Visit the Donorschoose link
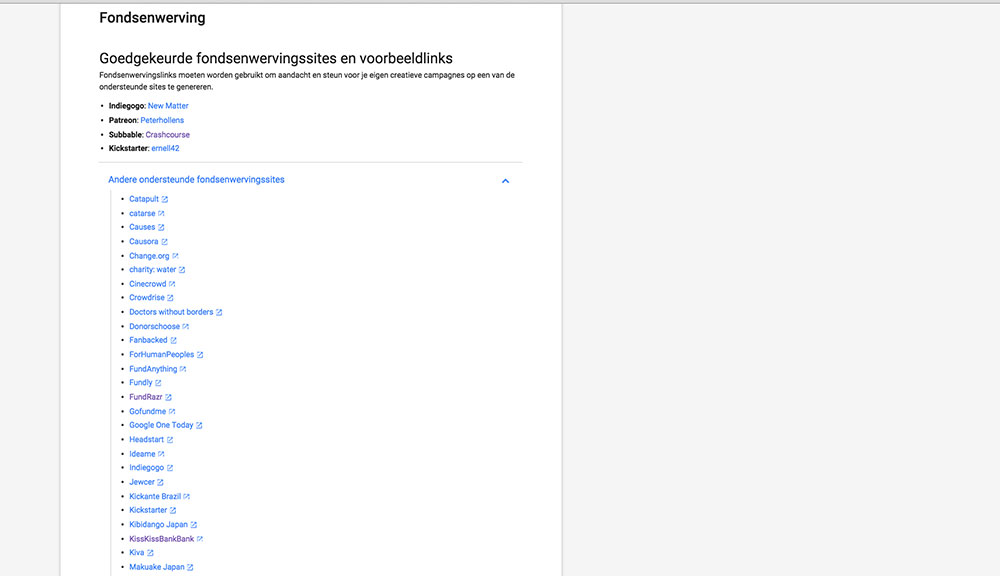 pyautogui.click(x=154, y=327)
